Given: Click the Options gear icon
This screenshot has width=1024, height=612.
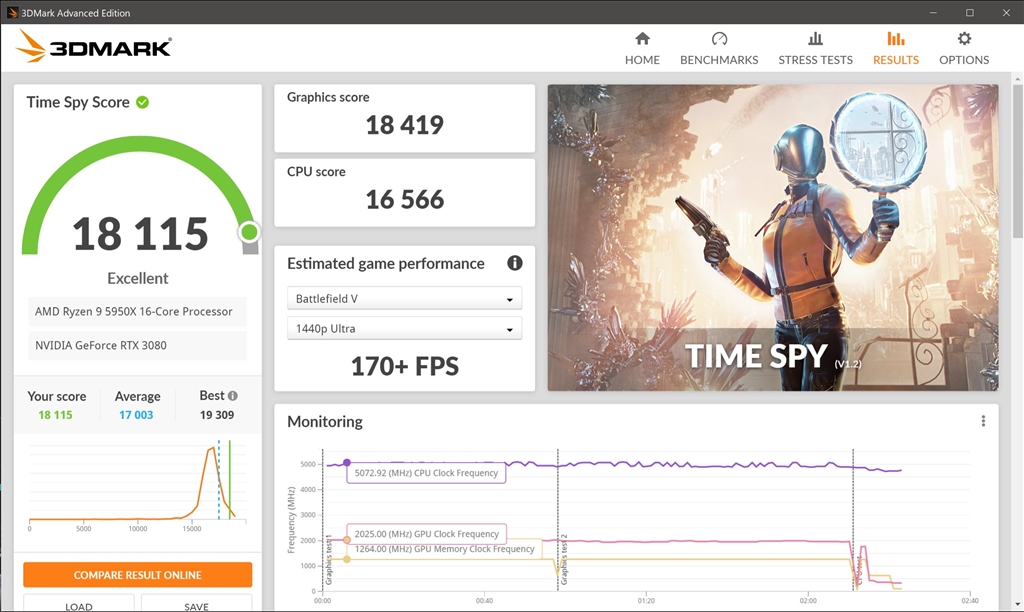Looking at the screenshot, I should click(964, 39).
